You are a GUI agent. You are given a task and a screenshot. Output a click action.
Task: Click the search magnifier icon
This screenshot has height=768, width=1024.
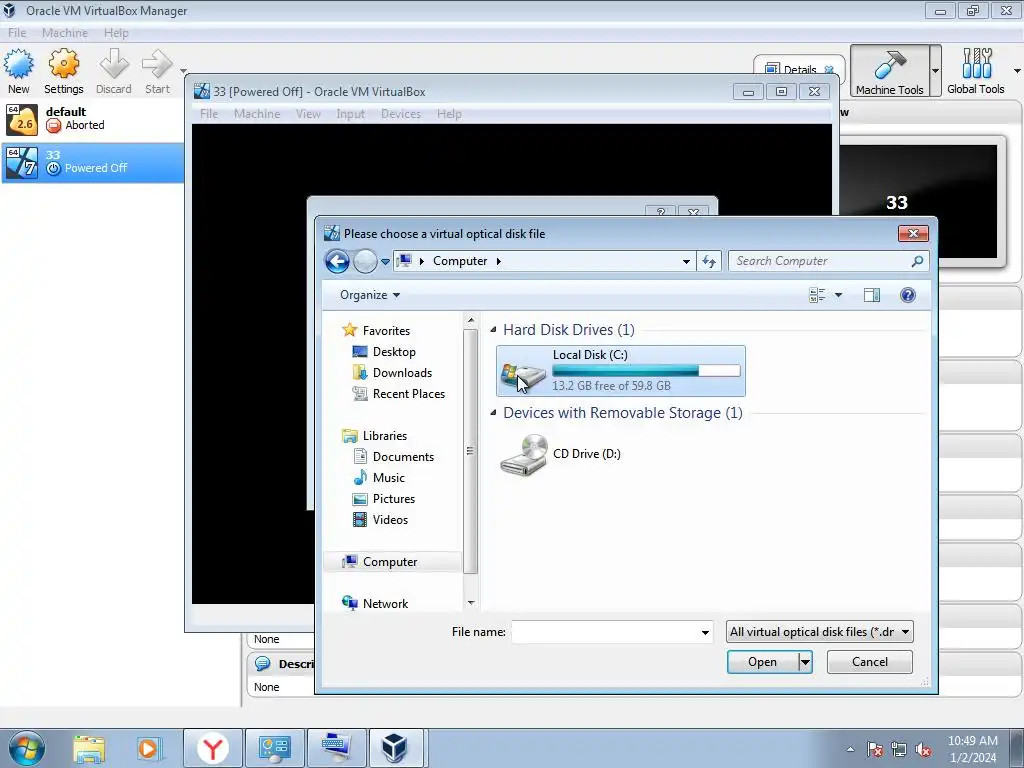pyautogui.click(x=918, y=261)
